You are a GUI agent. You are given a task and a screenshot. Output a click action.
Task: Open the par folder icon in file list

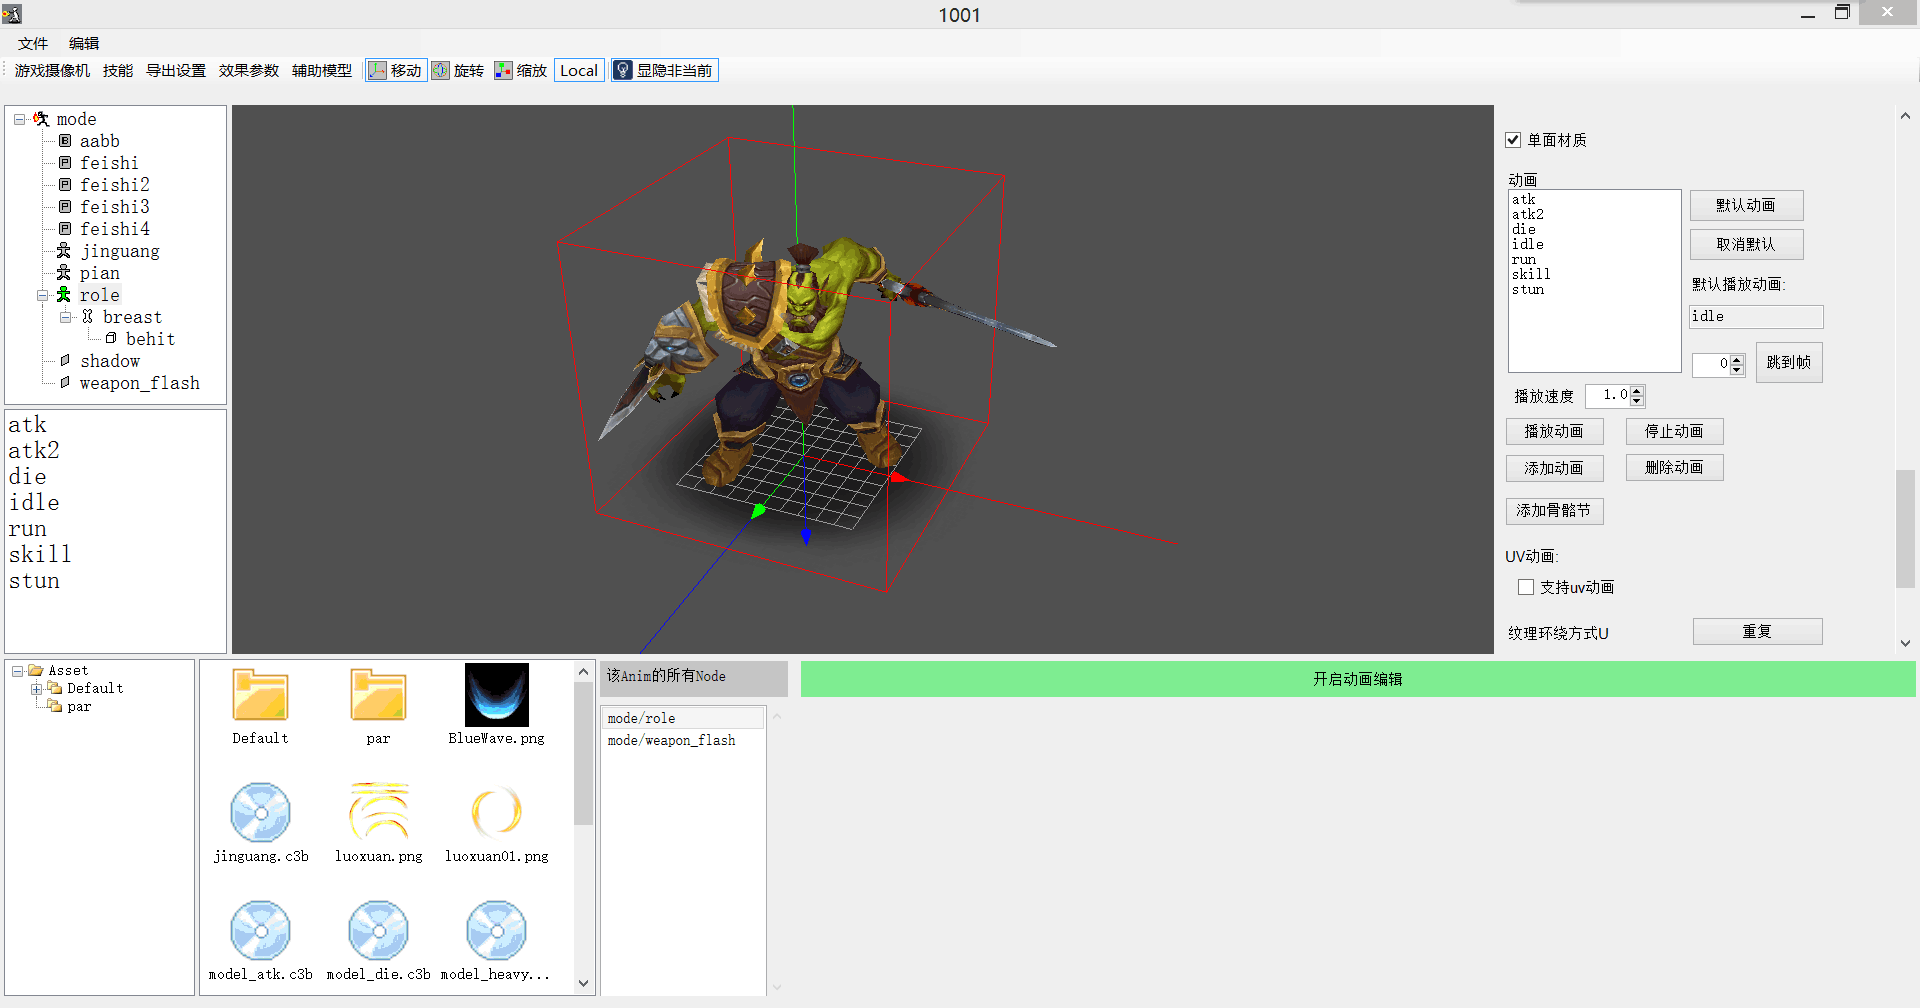378,695
